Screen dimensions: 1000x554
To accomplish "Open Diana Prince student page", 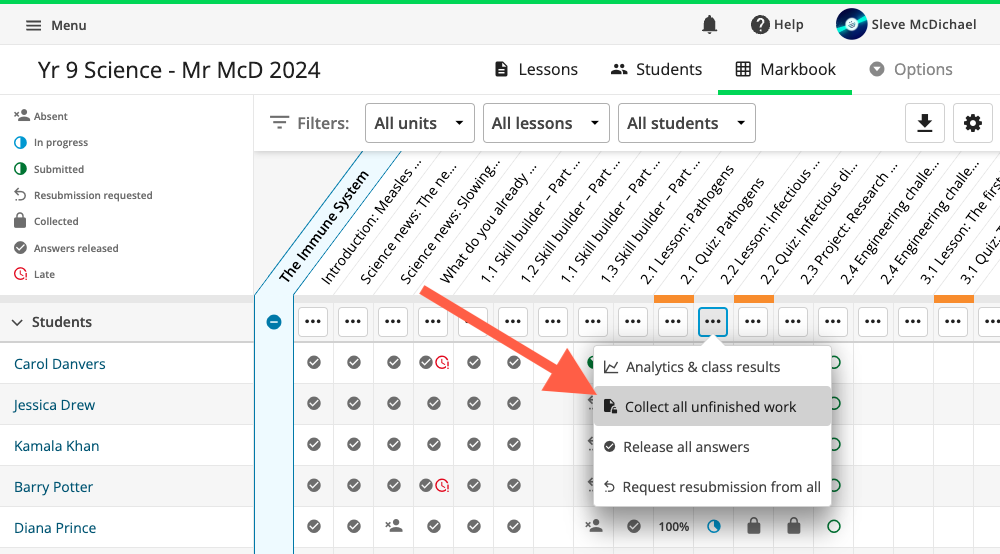I will click(55, 528).
